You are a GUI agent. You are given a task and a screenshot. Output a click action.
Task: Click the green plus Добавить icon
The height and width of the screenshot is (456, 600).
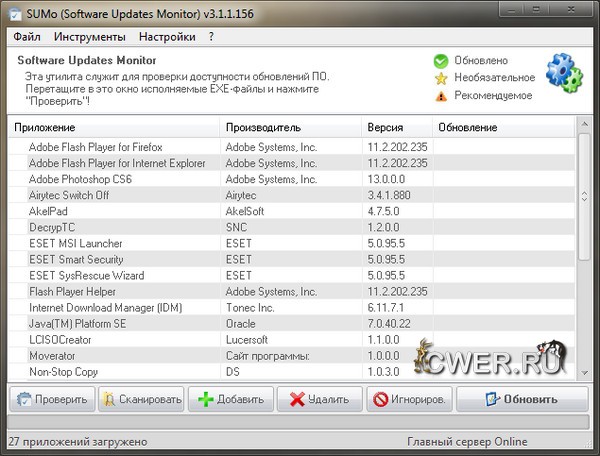206,399
